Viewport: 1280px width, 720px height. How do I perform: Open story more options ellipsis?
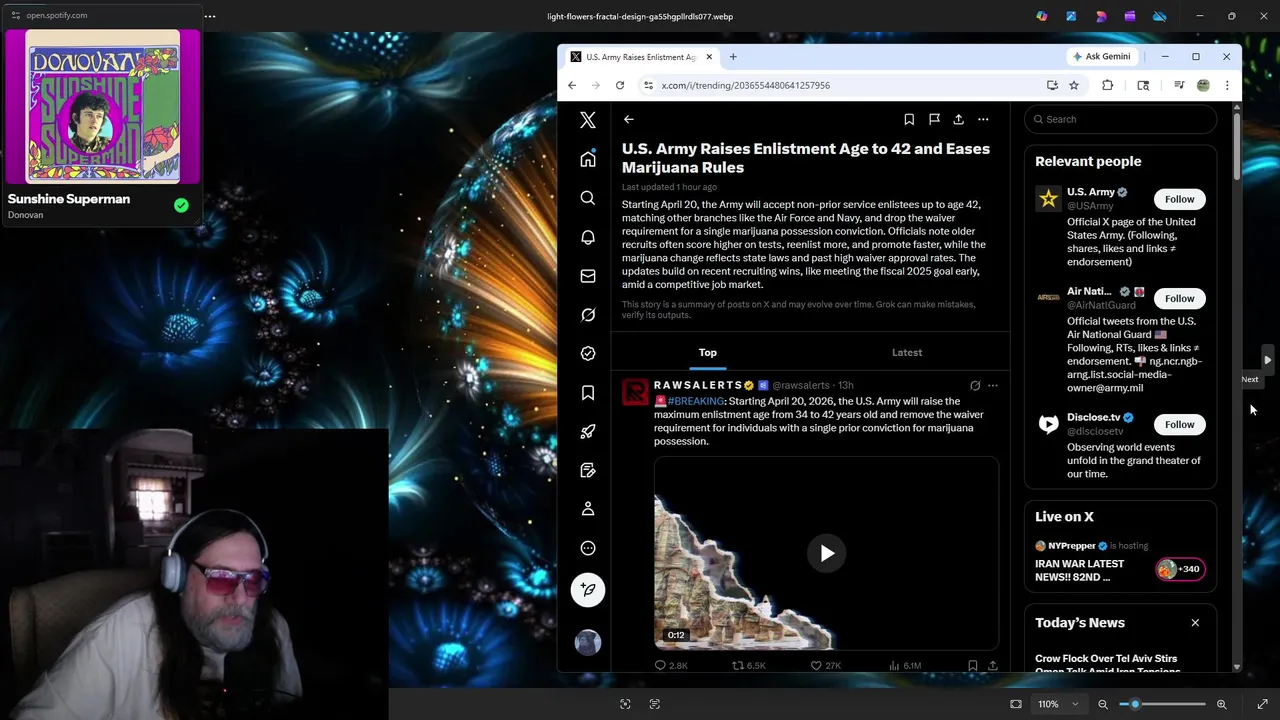click(x=983, y=119)
